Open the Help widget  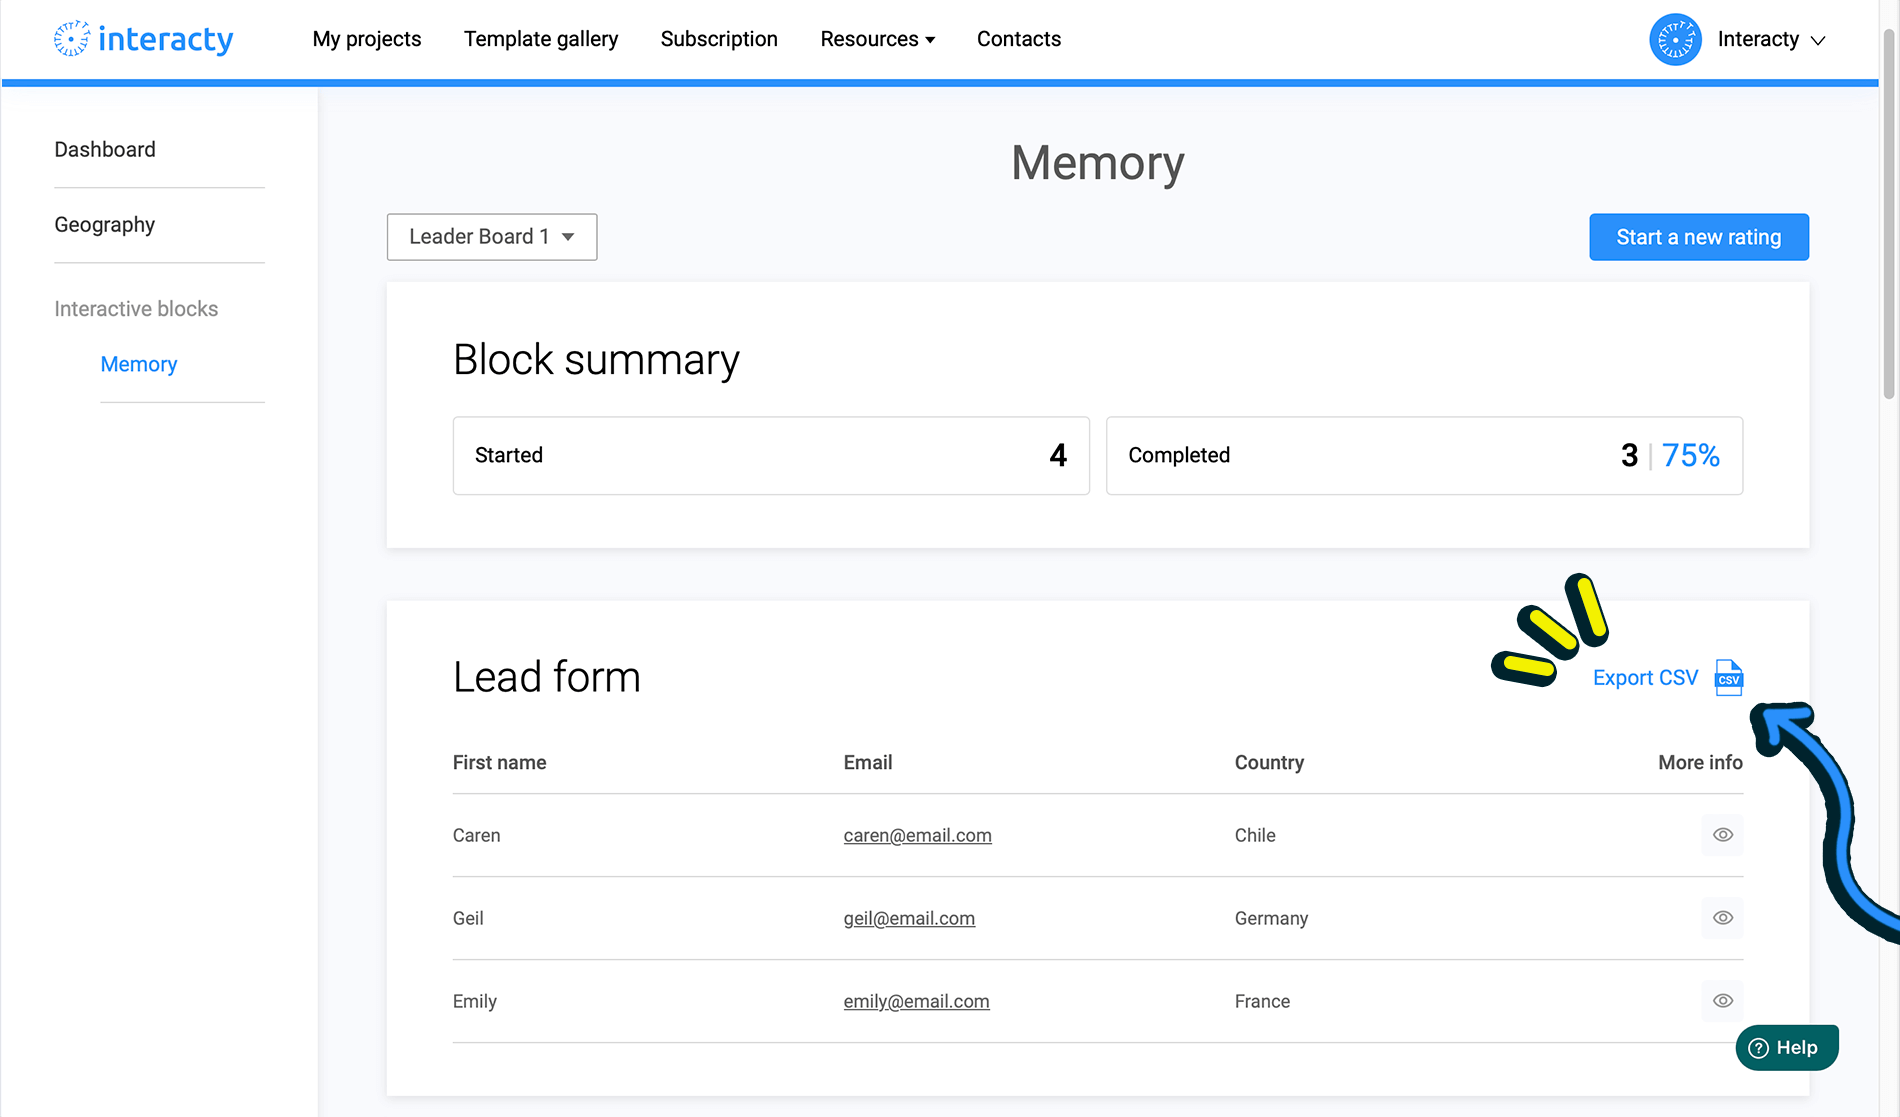[1787, 1048]
